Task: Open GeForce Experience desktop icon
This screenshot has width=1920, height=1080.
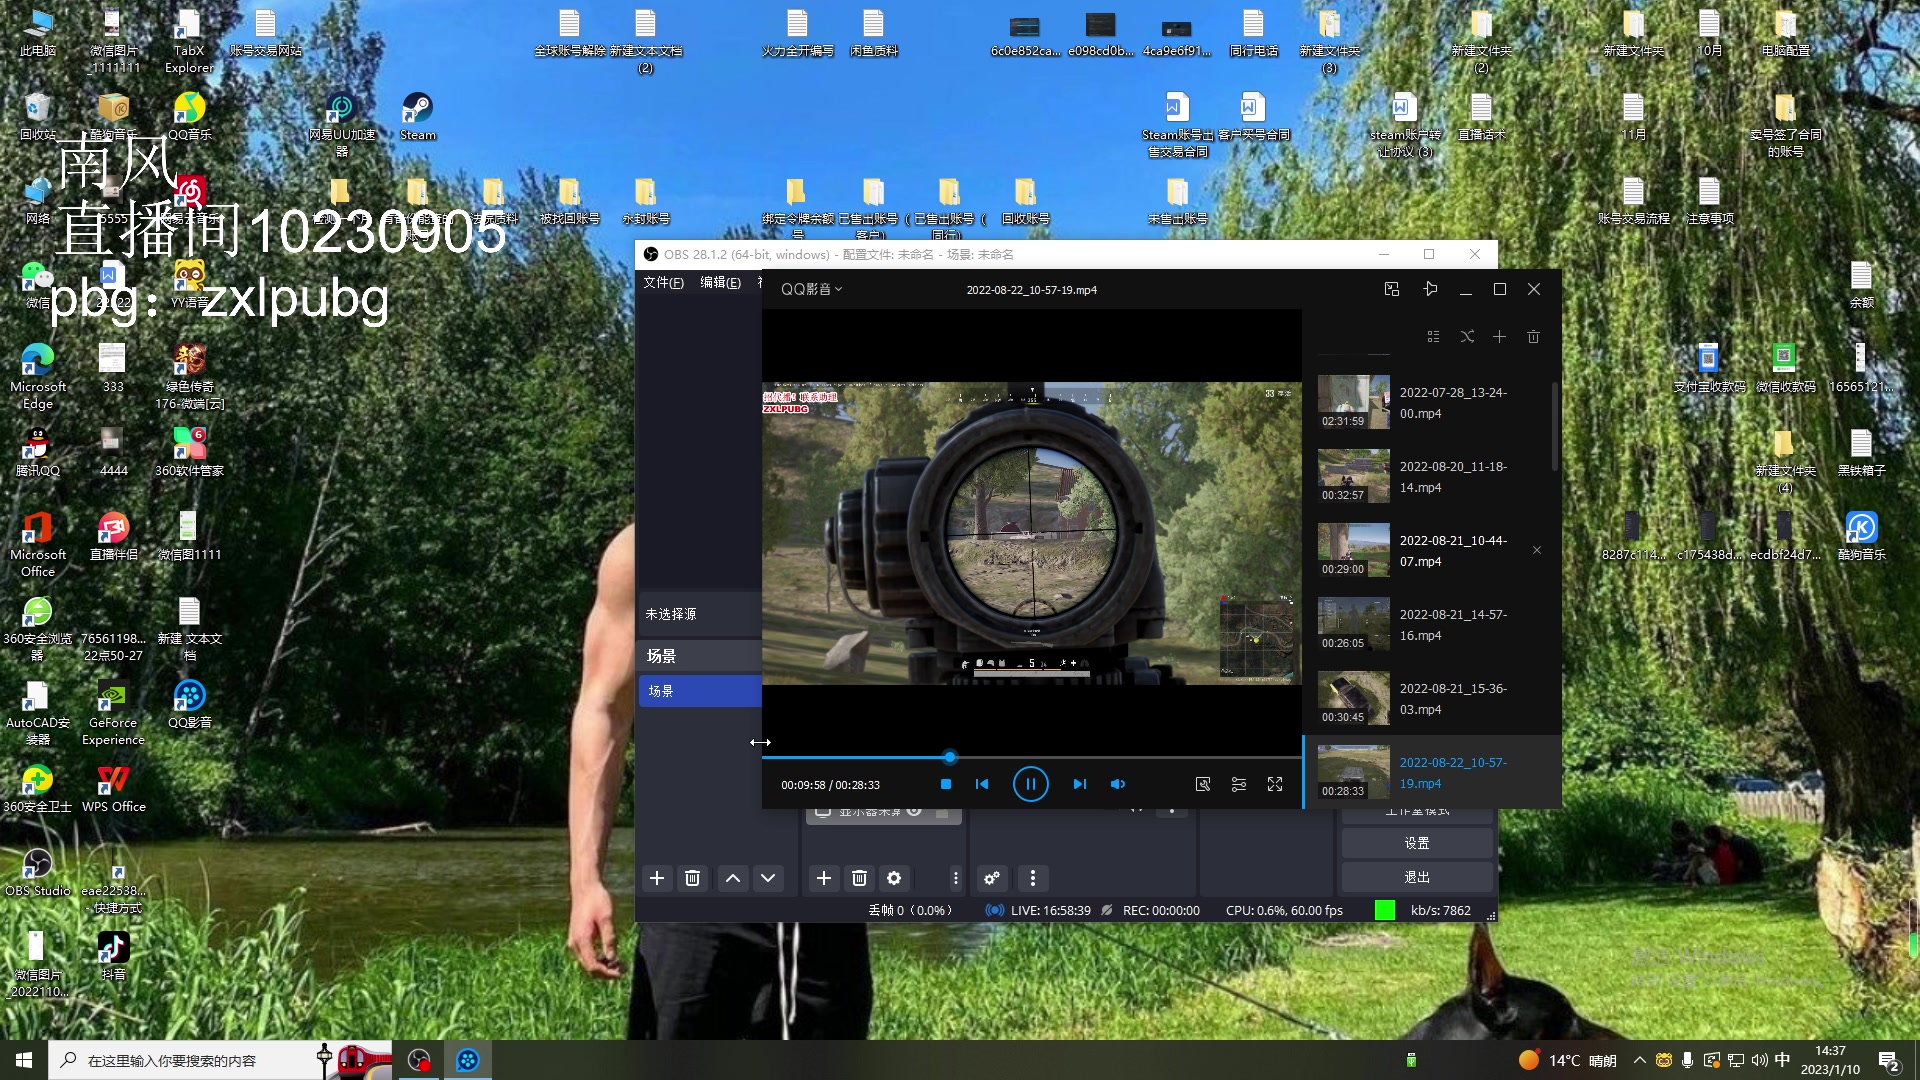Action: click(x=113, y=712)
